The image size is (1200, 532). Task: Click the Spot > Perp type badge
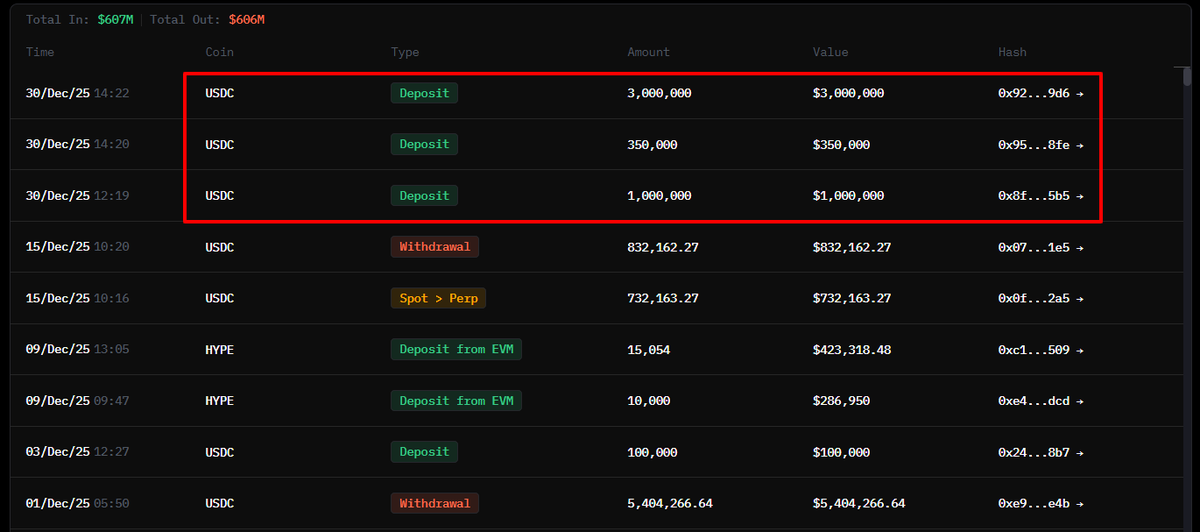click(x=438, y=298)
